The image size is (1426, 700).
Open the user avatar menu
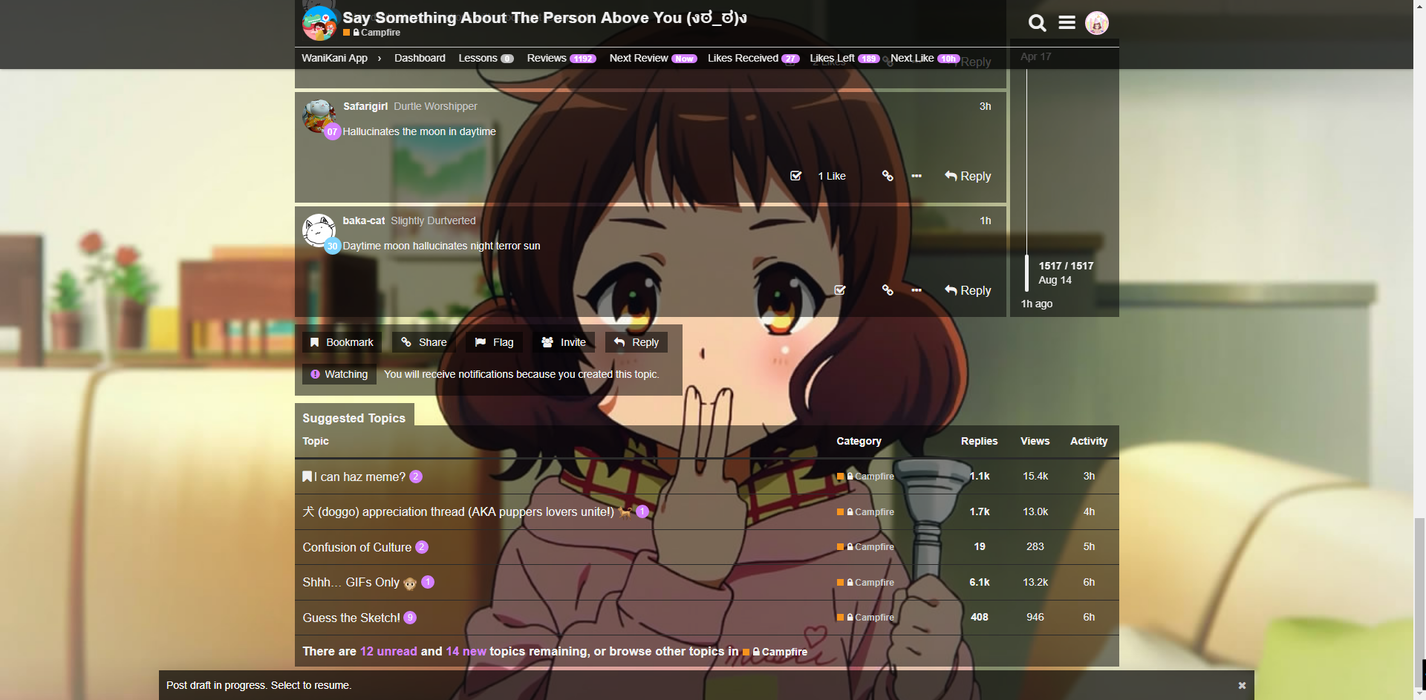tap(1097, 23)
